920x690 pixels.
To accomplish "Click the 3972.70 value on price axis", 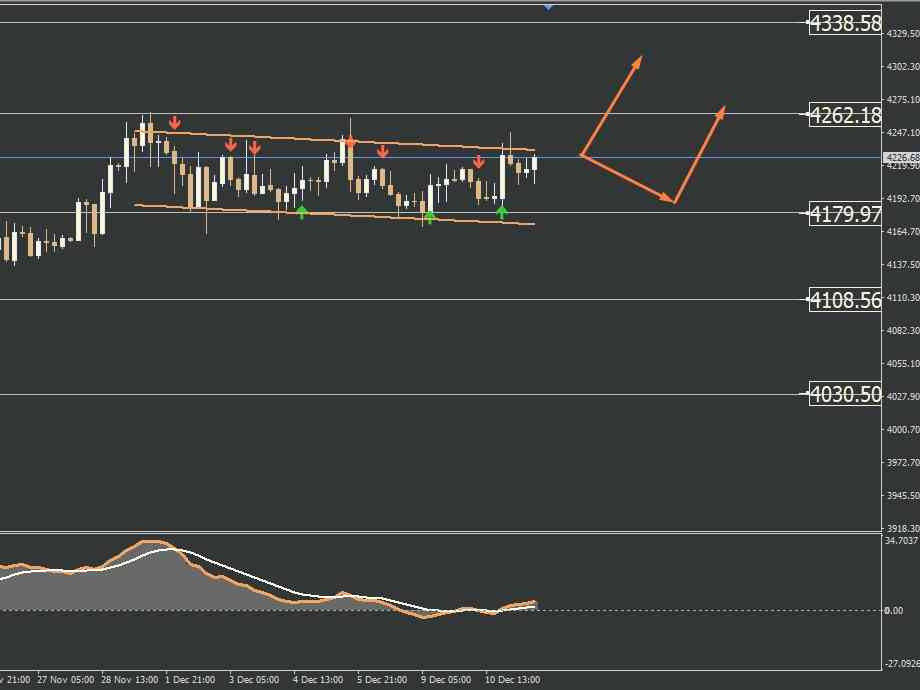I will point(902,463).
